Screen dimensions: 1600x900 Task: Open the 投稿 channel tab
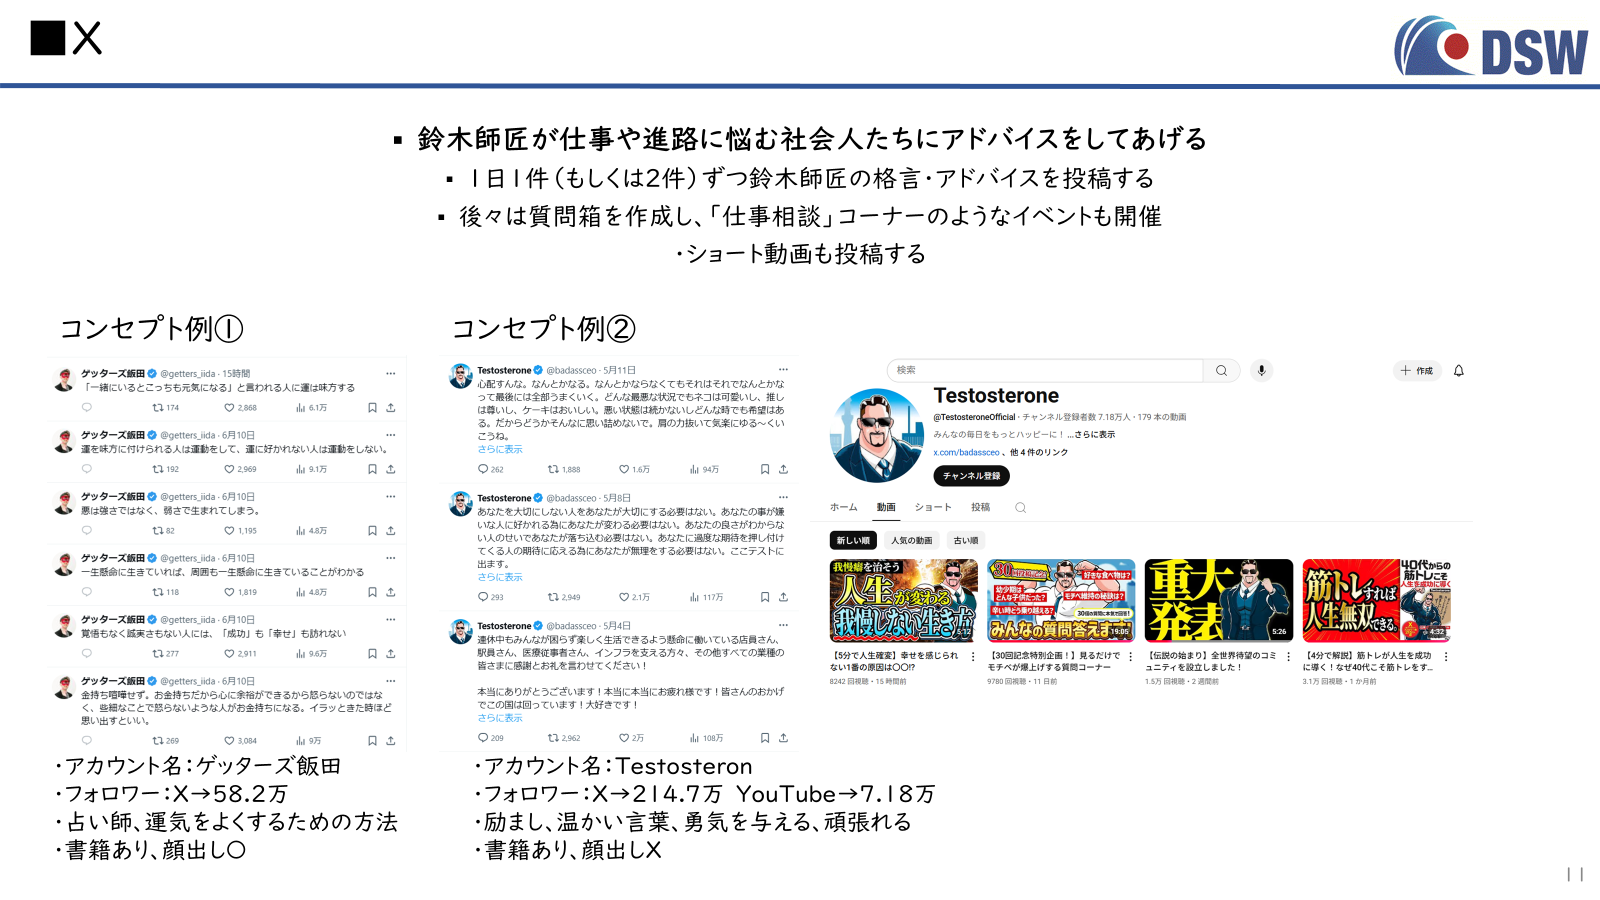980,508
